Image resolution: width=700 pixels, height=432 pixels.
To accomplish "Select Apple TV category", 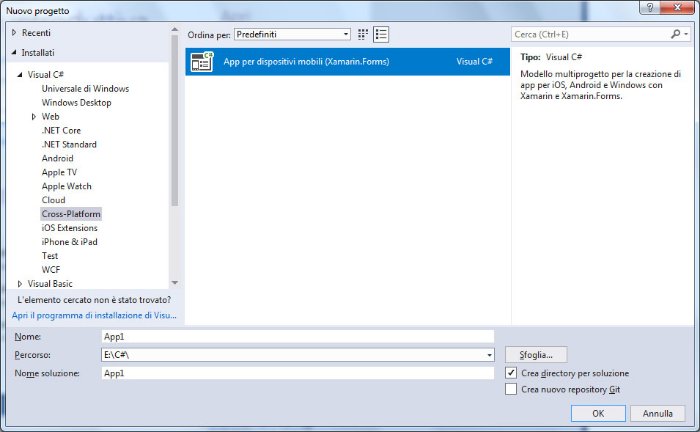I will point(59,172).
